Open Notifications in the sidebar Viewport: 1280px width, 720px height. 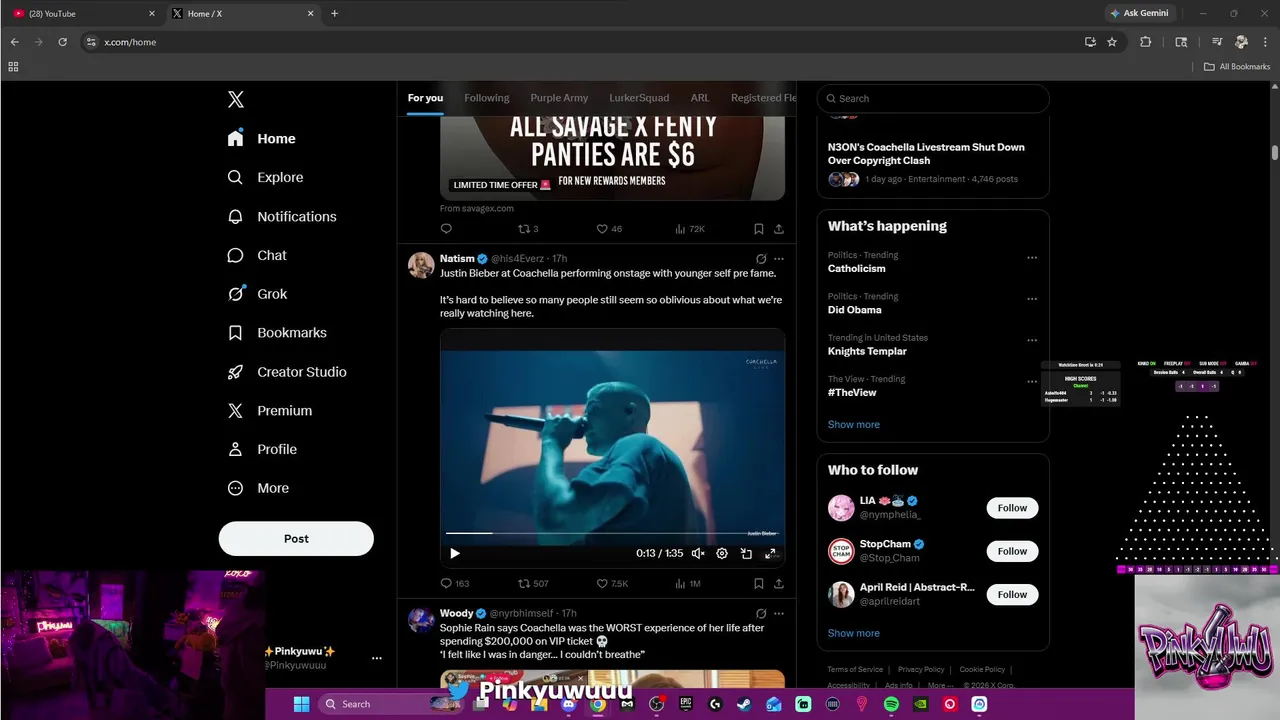point(282,216)
